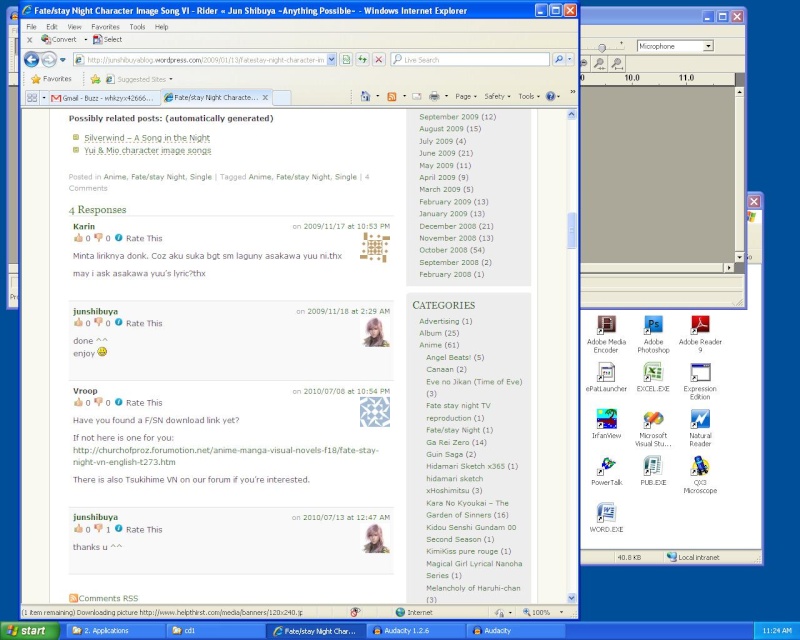Open QX3 Microscope shortcut
This screenshot has width=800, height=640.
(x=700, y=475)
